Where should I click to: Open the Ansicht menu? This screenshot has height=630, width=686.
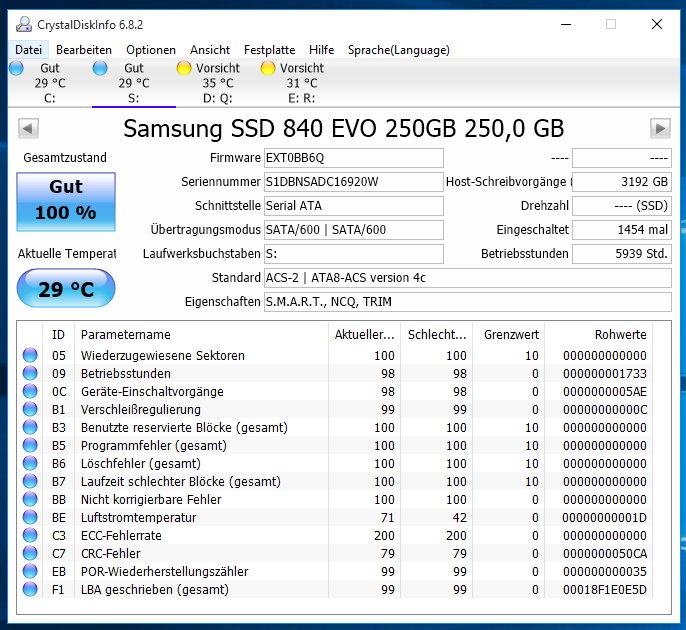[x=210, y=50]
